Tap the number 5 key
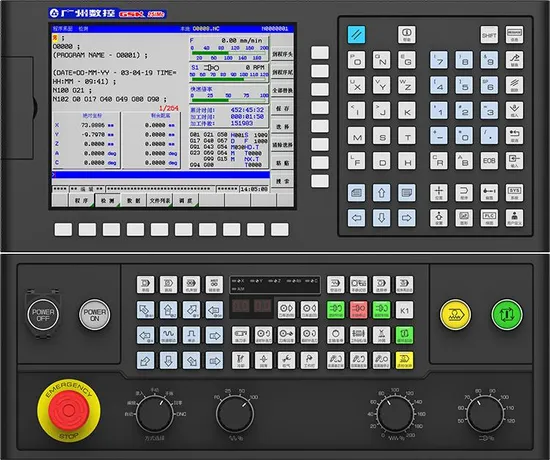The image size is (550, 460). 464,85
